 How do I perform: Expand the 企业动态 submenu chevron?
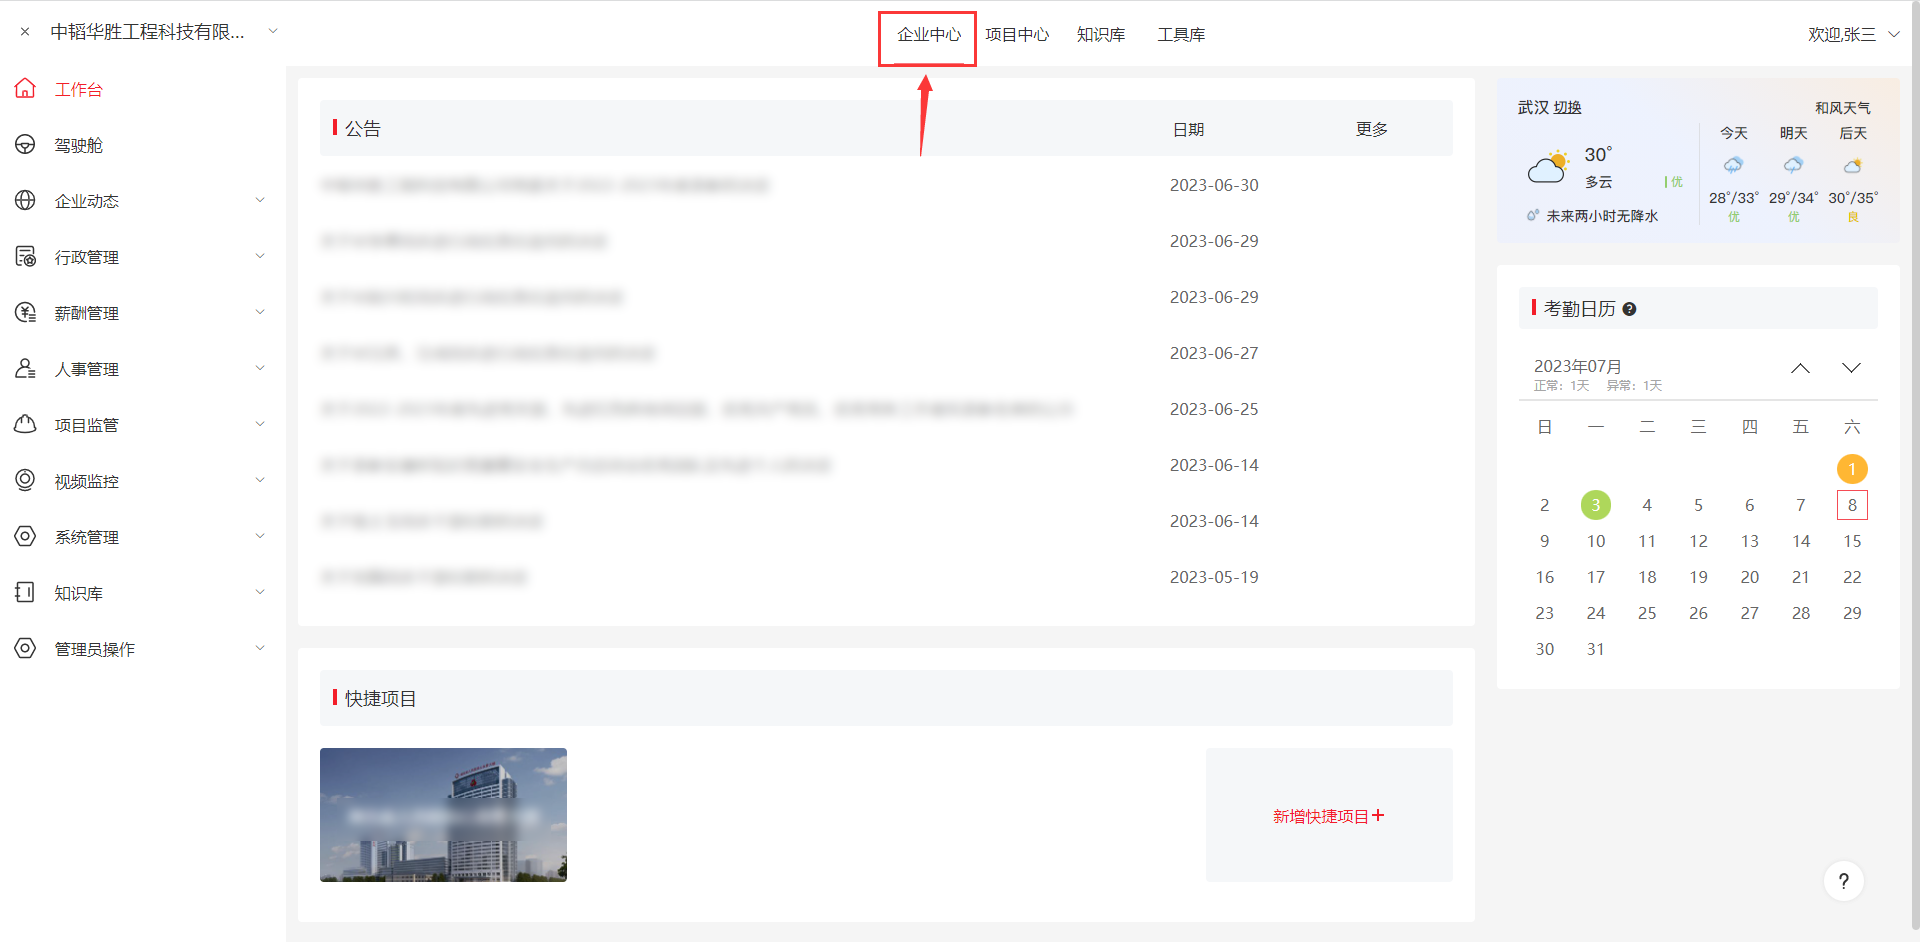click(260, 200)
